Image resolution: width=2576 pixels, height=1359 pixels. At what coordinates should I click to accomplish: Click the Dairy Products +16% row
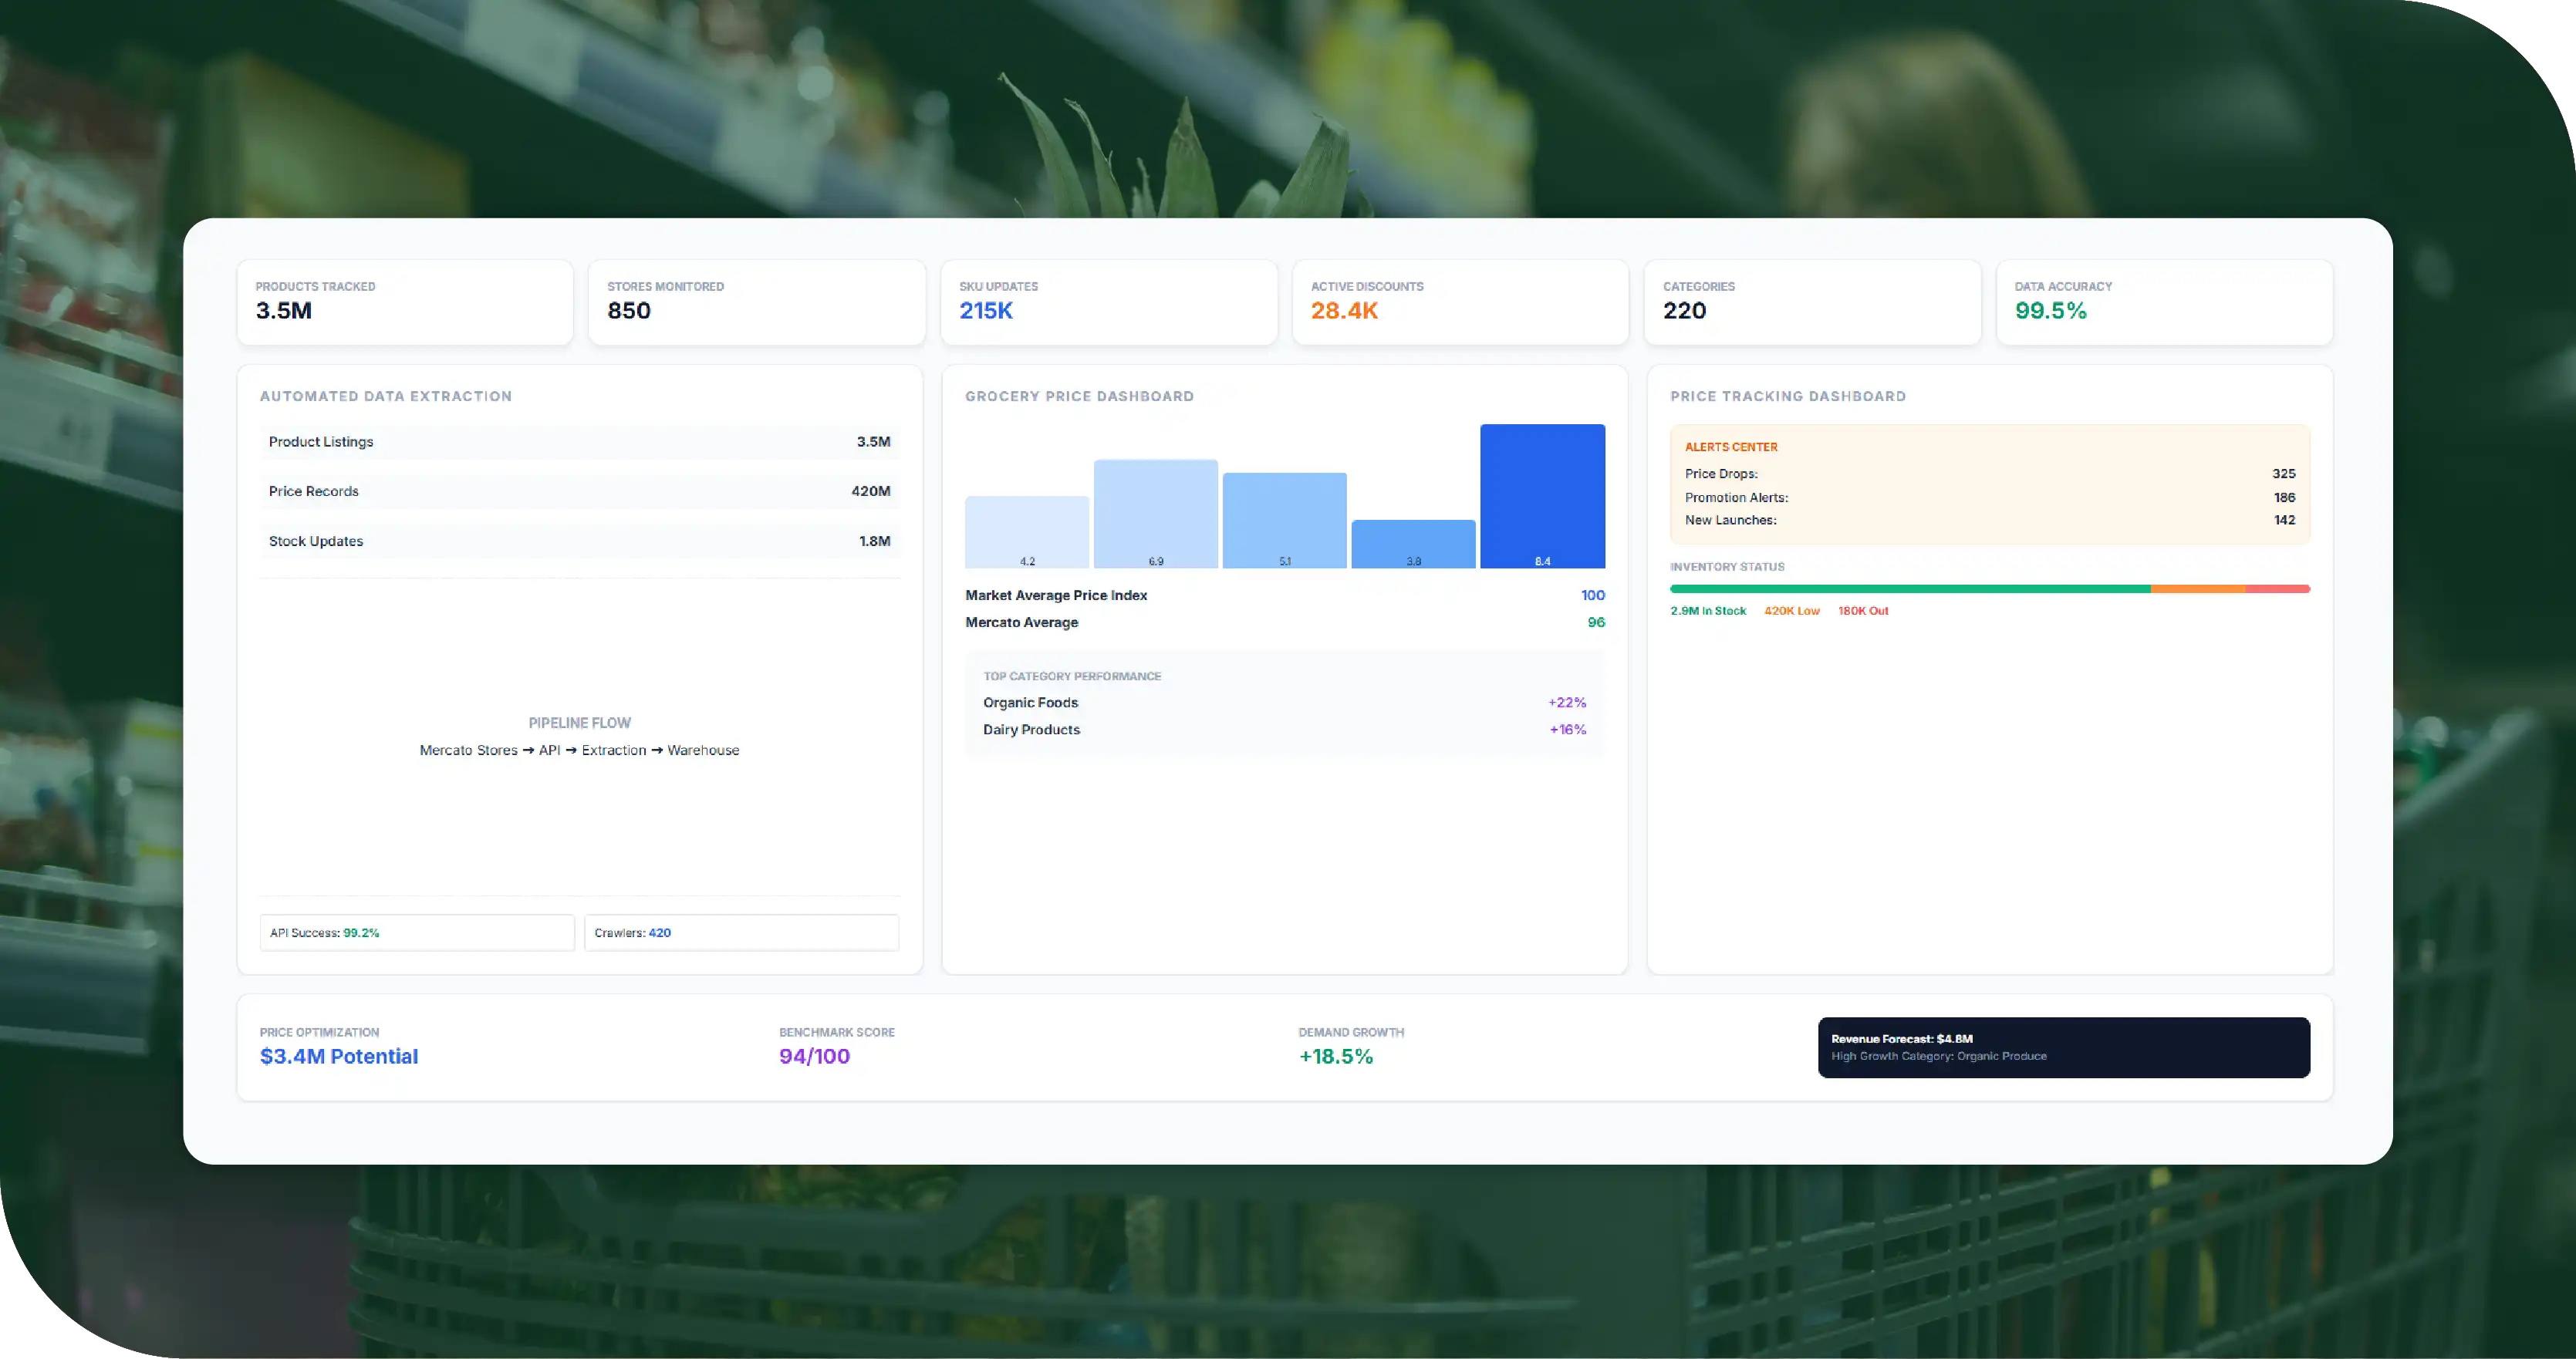[1284, 730]
